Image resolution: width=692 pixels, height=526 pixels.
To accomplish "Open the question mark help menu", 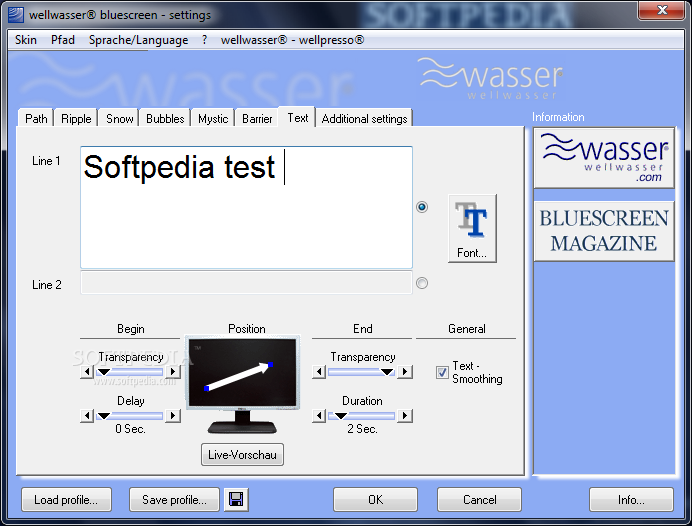I will pyautogui.click(x=204, y=40).
